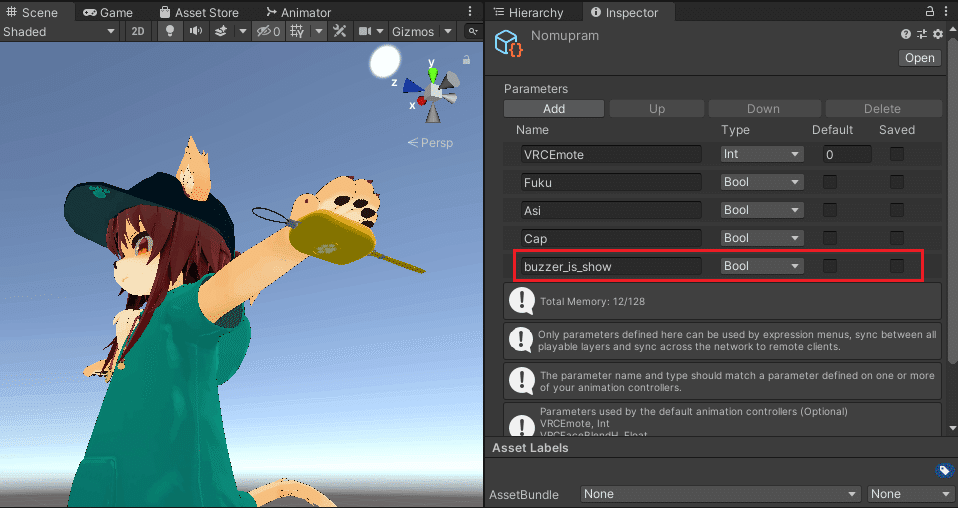Toggle Saved checkbox for Asi
Screen dimensions: 958x508
896,210
